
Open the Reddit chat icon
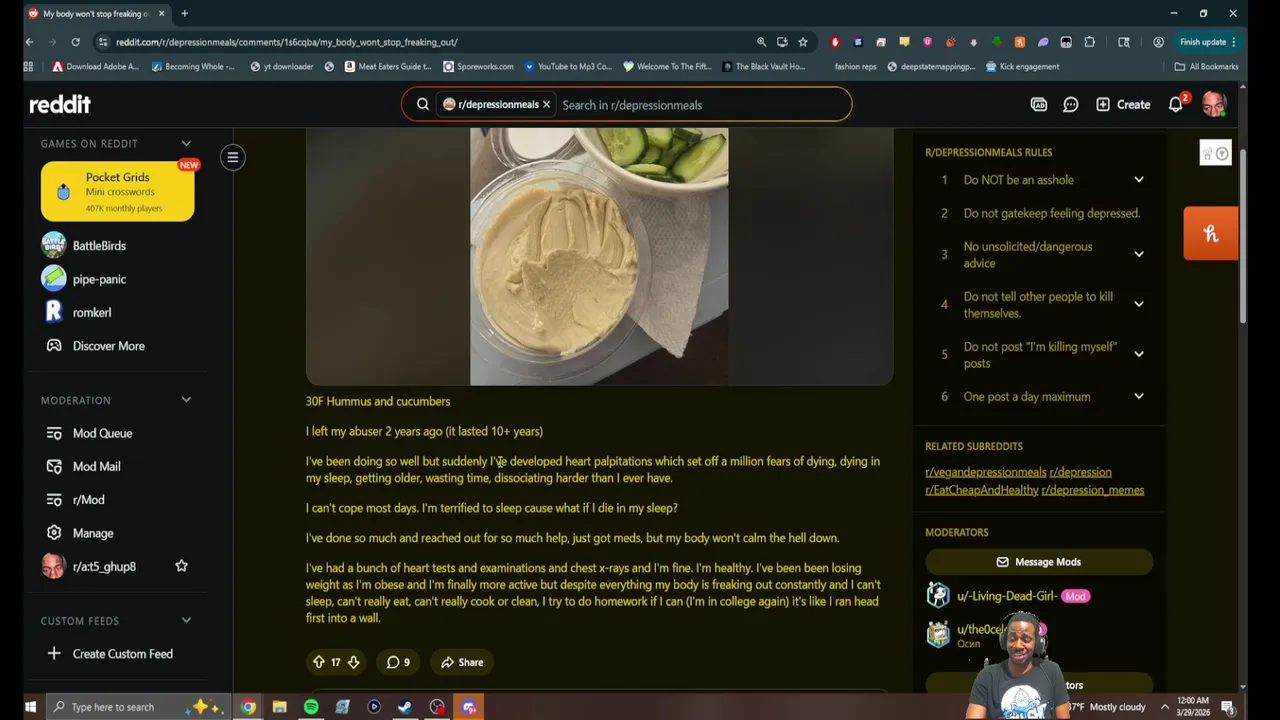(1070, 104)
